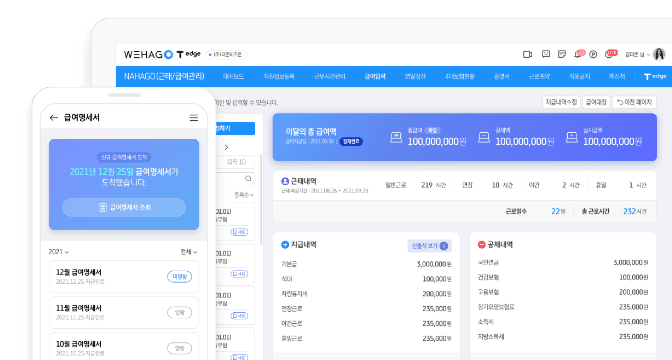Click the search input in the employee list
The width and height of the screenshot is (672, 360).
click(235, 178)
